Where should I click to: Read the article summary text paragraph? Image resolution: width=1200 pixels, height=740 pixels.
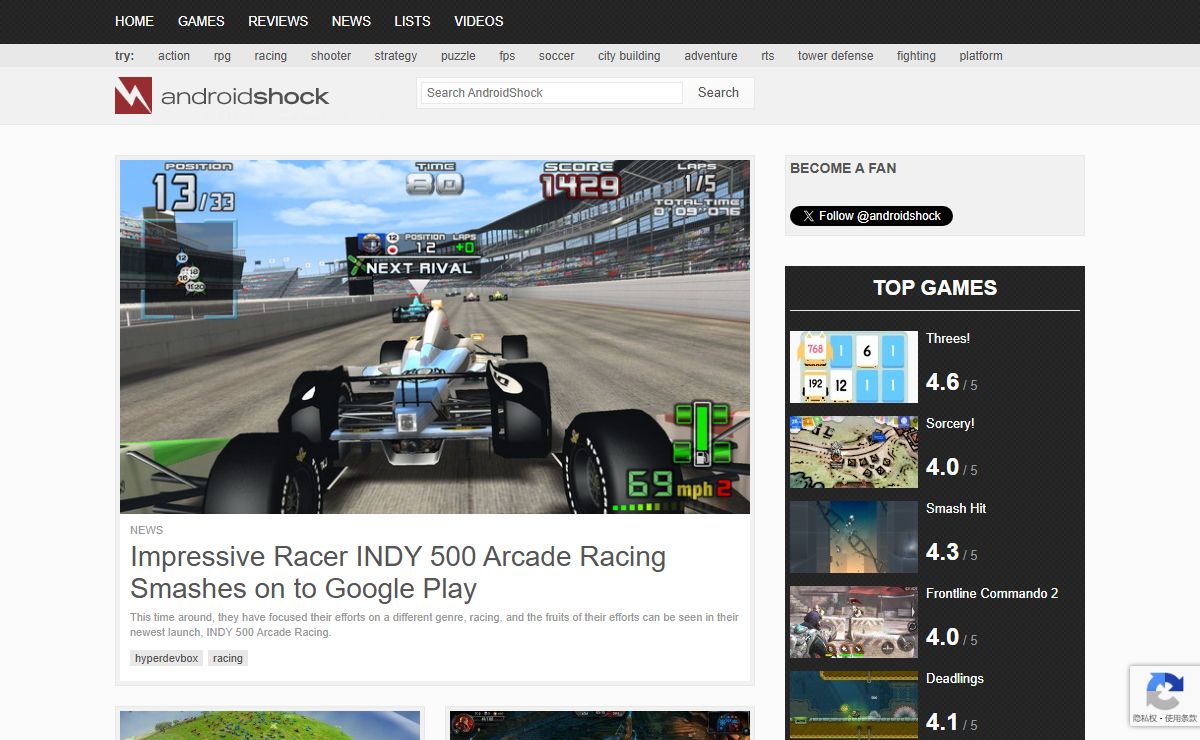click(434, 625)
